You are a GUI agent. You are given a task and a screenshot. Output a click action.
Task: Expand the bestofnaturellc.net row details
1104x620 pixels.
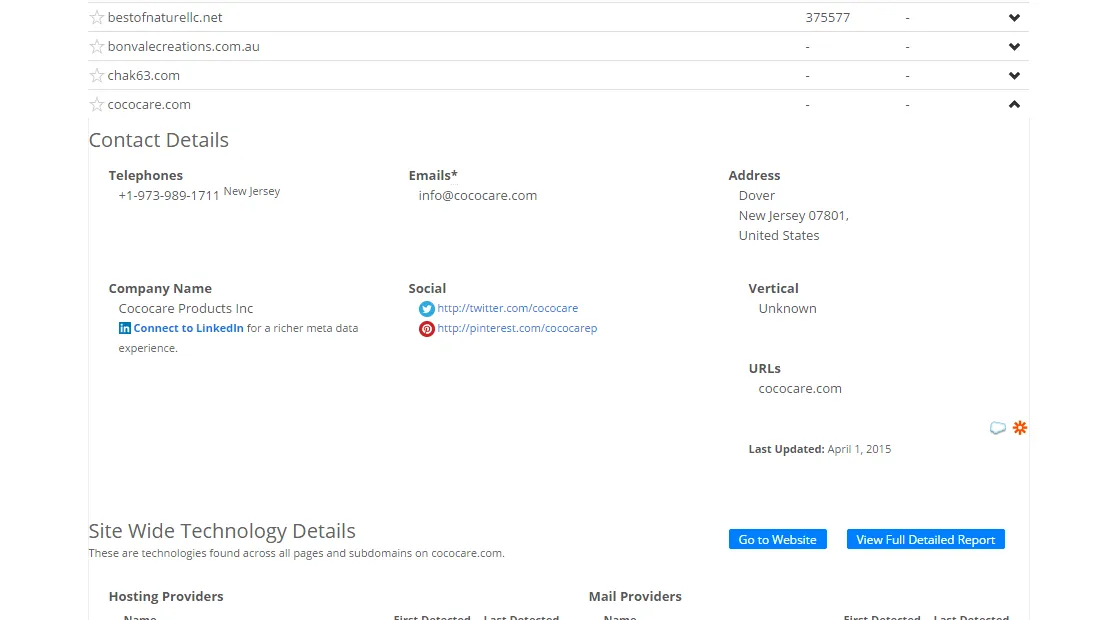pyautogui.click(x=1014, y=18)
